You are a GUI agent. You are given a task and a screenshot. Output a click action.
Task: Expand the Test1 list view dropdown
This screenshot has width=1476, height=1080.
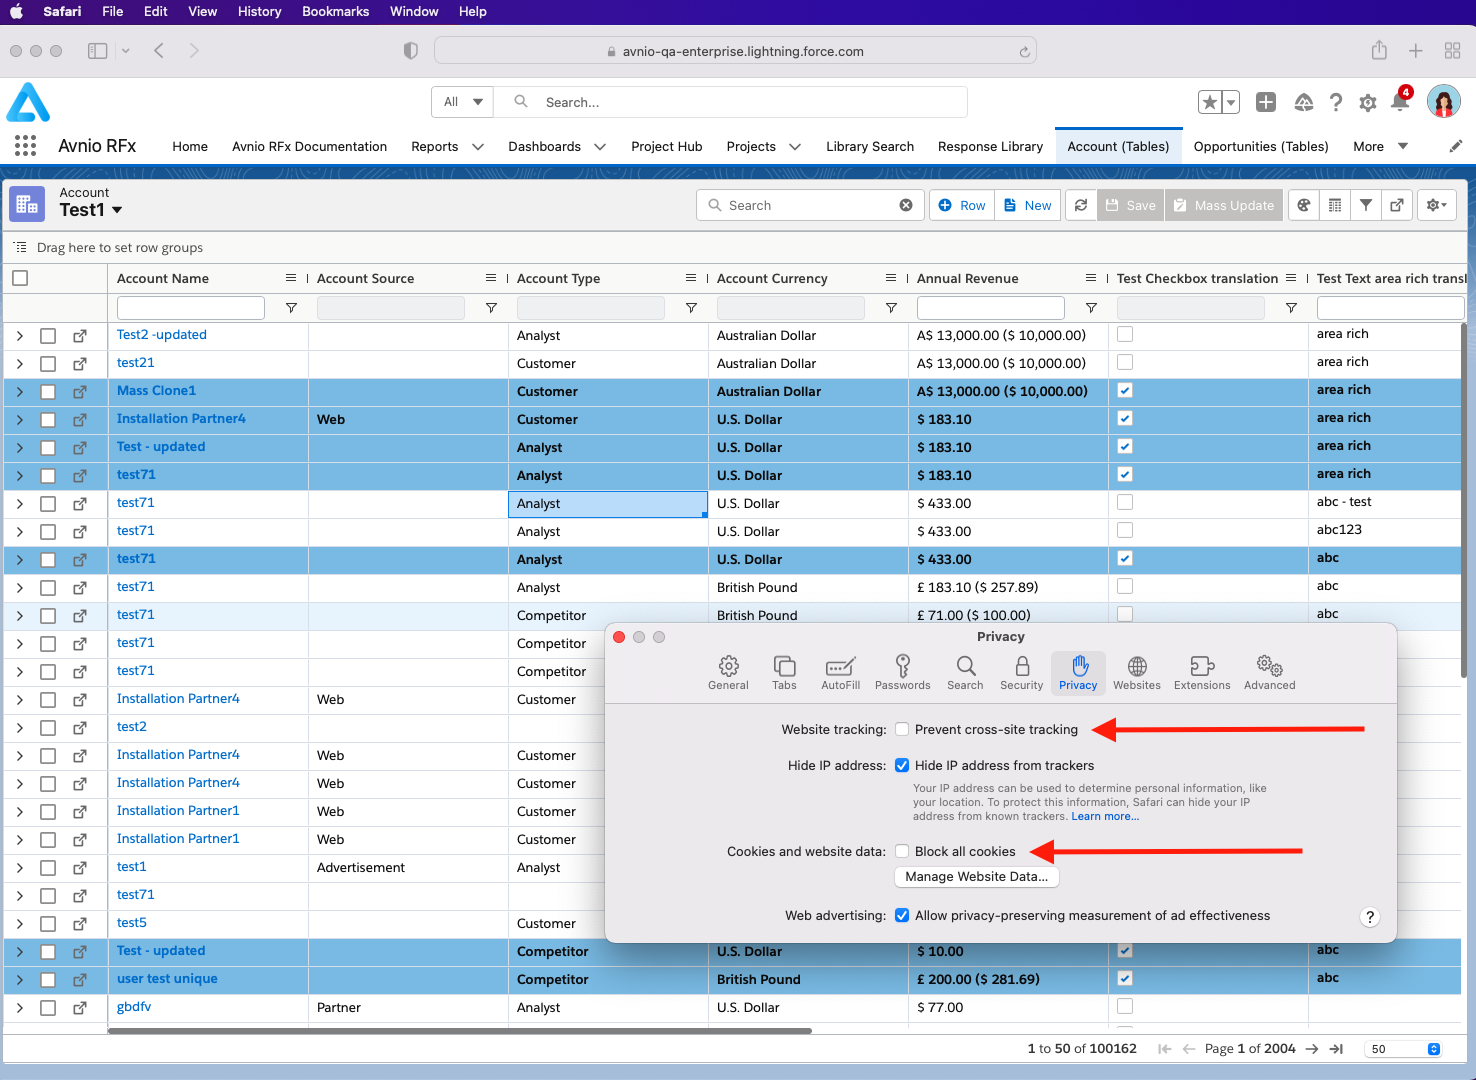click(x=117, y=210)
